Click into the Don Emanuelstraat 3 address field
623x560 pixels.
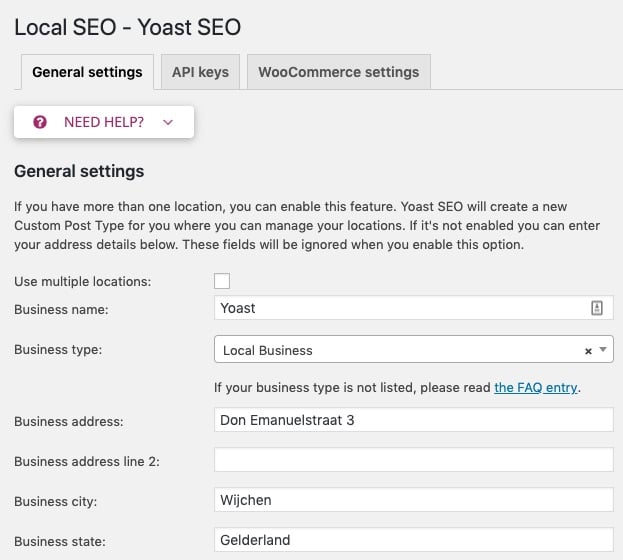pyautogui.click(x=413, y=420)
